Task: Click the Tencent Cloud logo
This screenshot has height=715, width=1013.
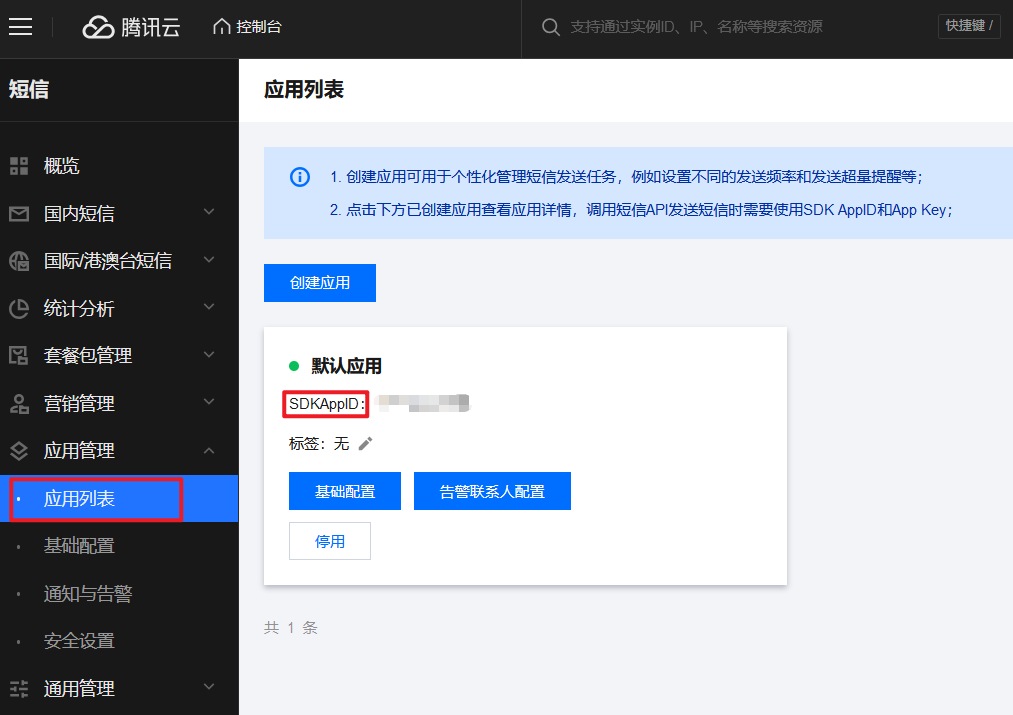Action: [131, 27]
